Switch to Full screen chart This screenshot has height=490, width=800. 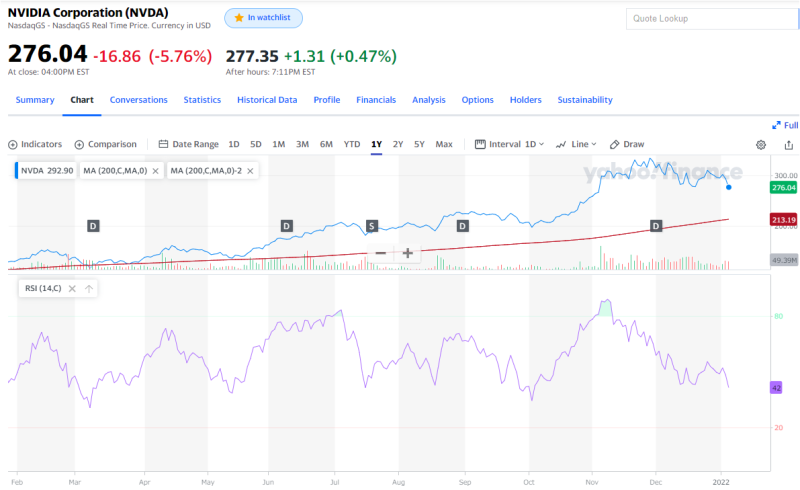pos(785,126)
